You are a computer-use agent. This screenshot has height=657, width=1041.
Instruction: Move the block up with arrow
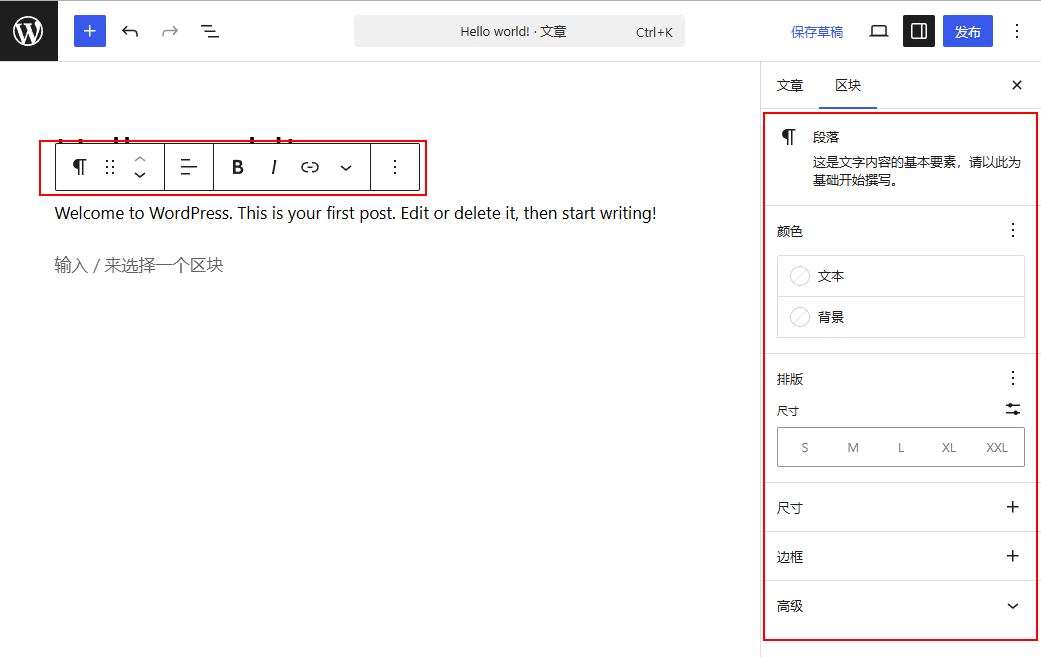coord(140,159)
